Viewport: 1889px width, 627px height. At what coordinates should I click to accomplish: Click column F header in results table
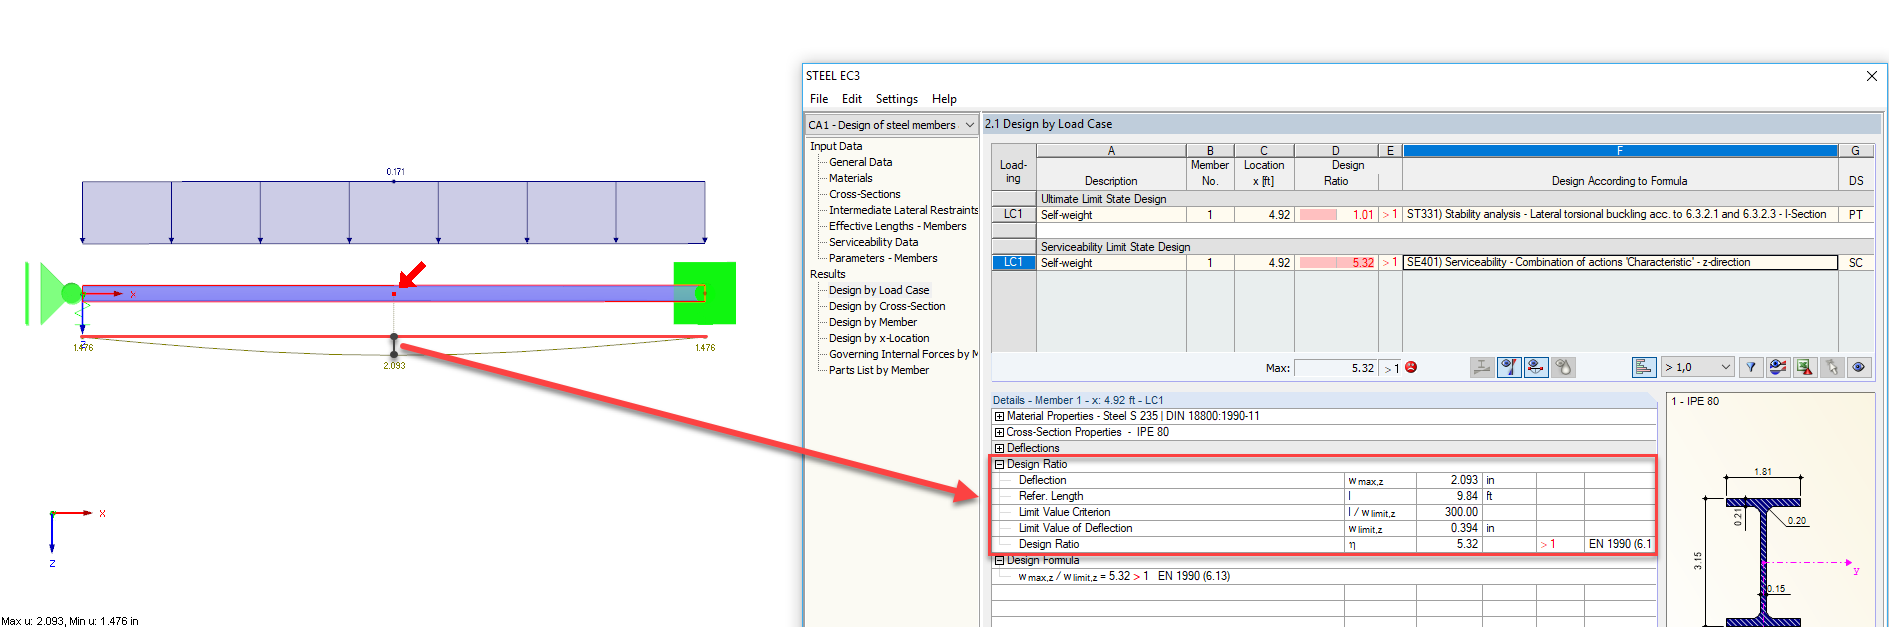1620,151
